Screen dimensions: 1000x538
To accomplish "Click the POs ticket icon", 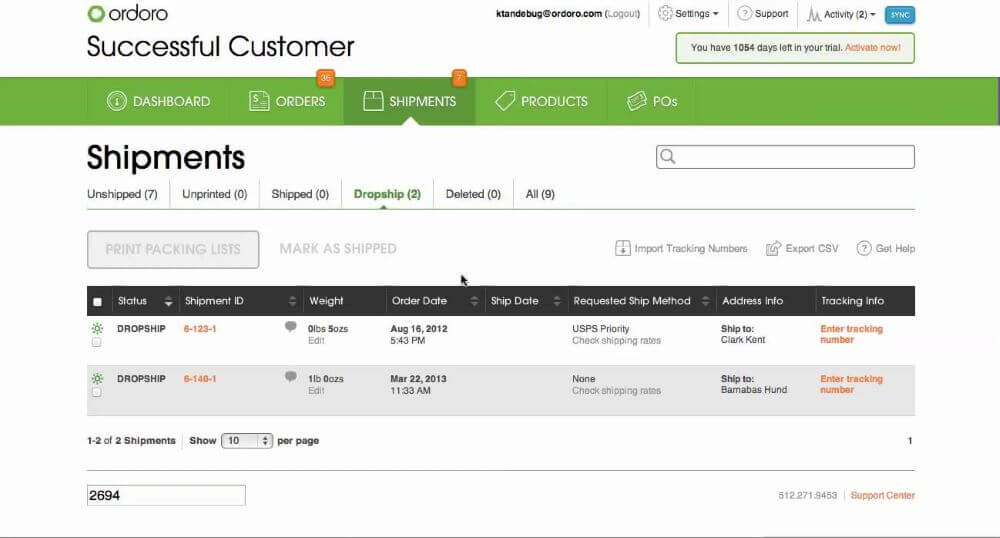I will [x=636, y=101].
